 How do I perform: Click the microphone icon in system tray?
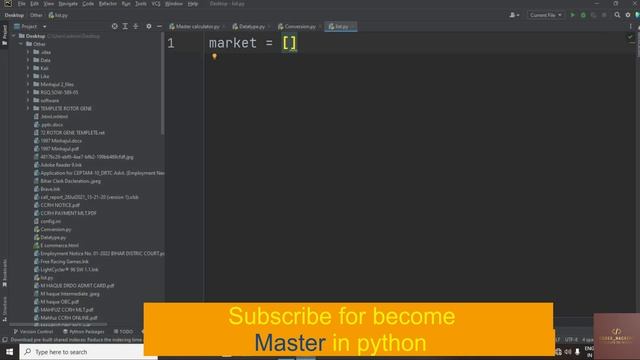click(577, 352)
